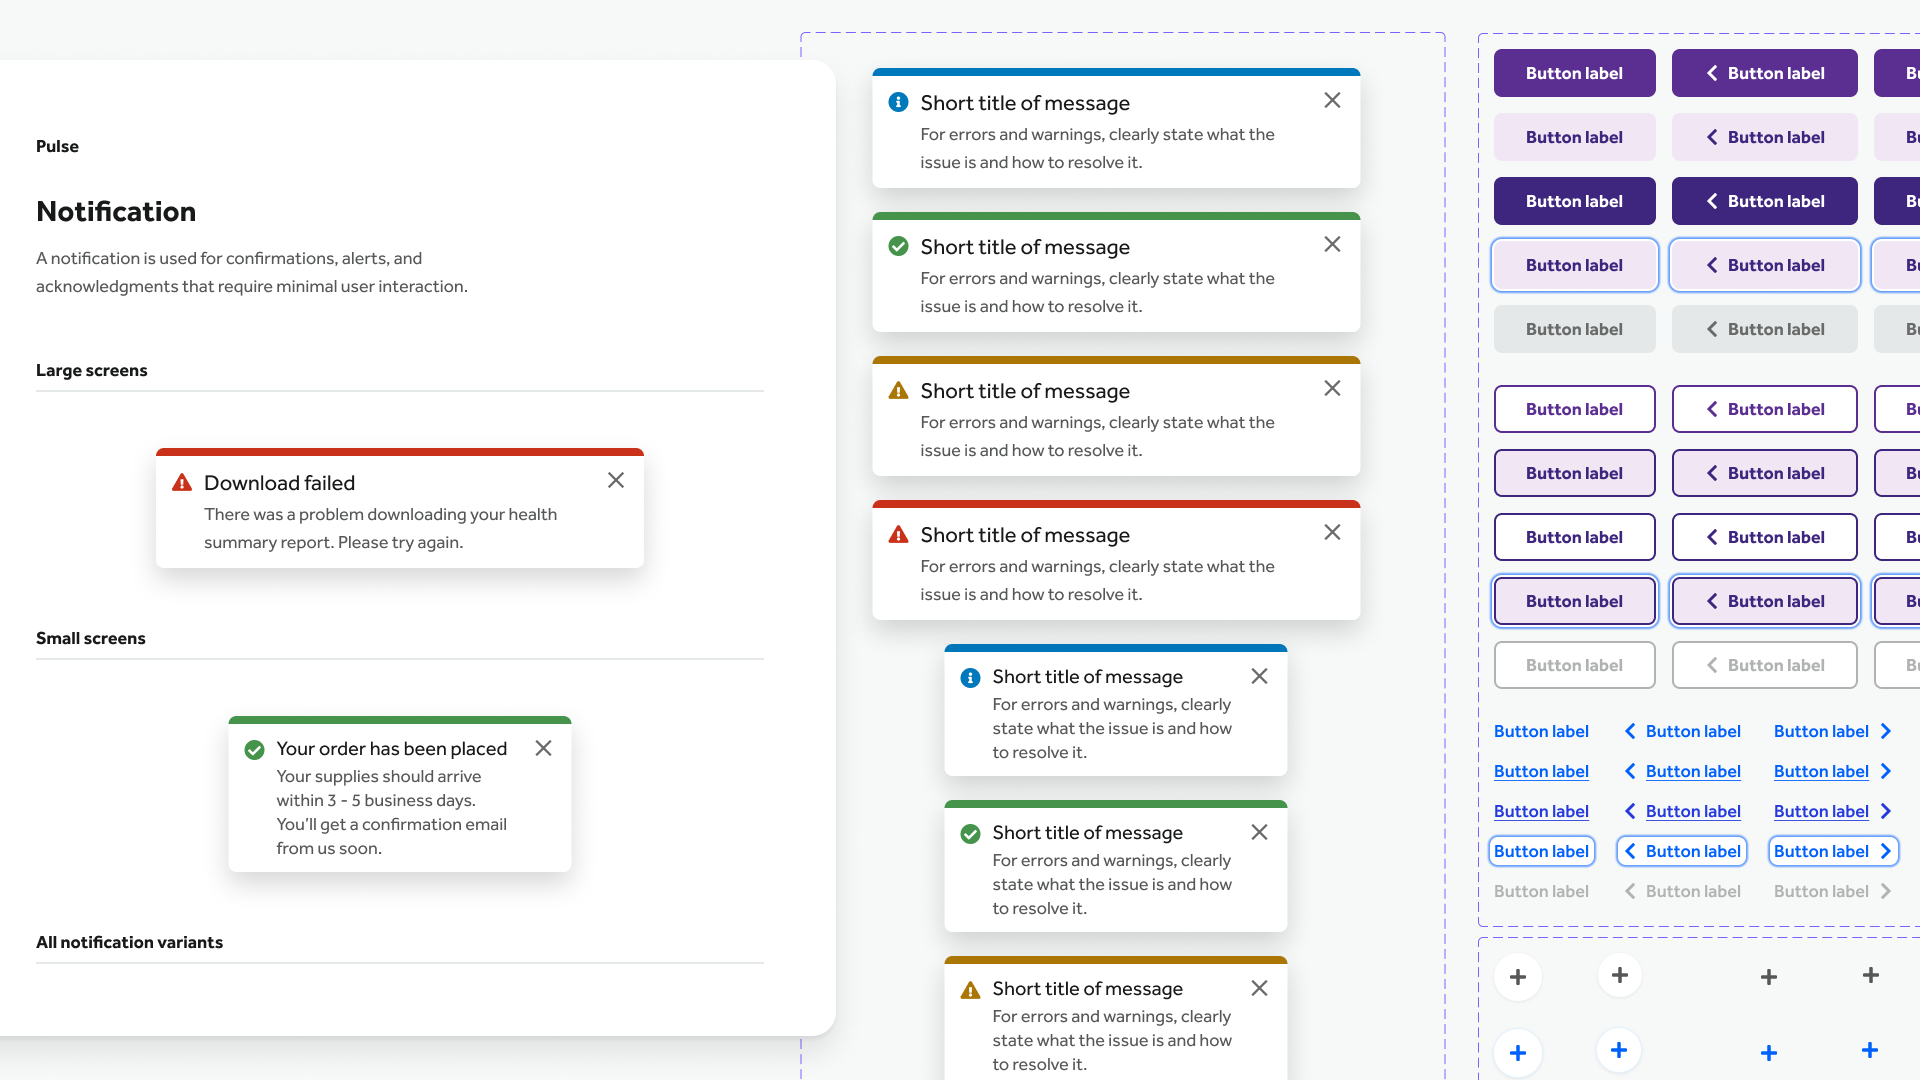Close the small amber warning notification
The height and width of the screenshot is (1080, 1920).
1260,989
